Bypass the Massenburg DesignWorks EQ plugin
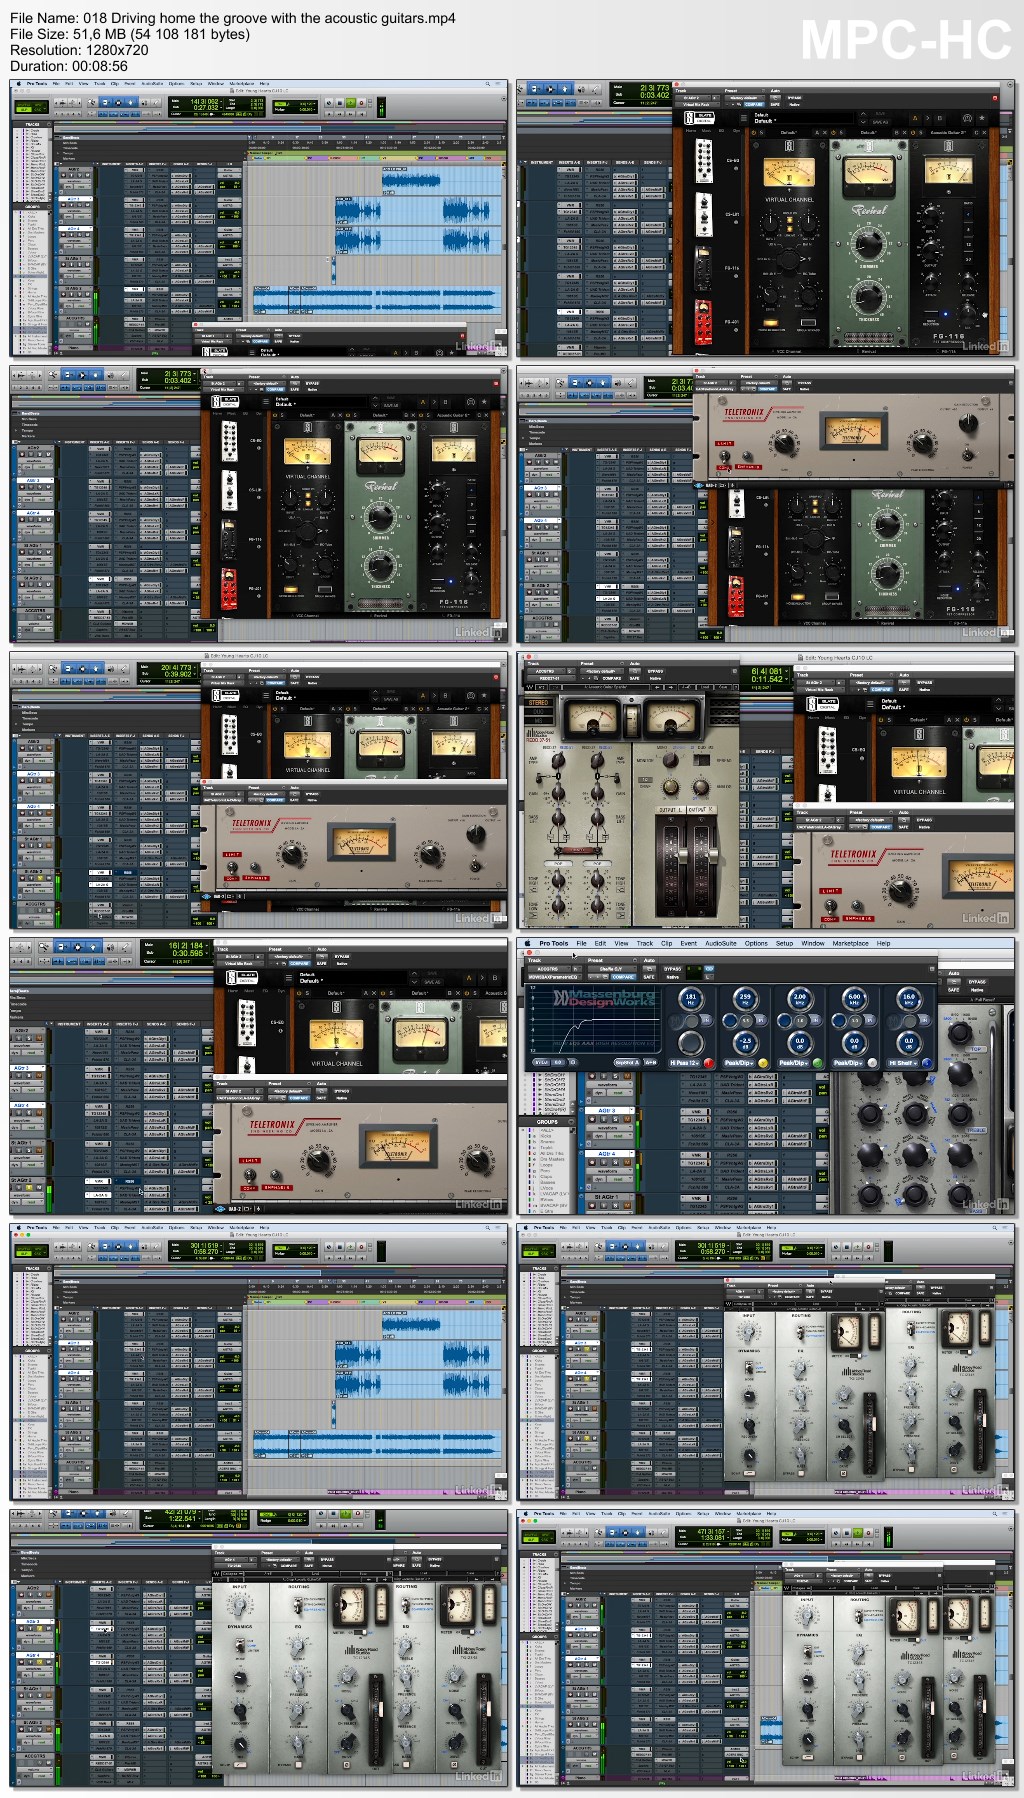 [x=672, y=968]
